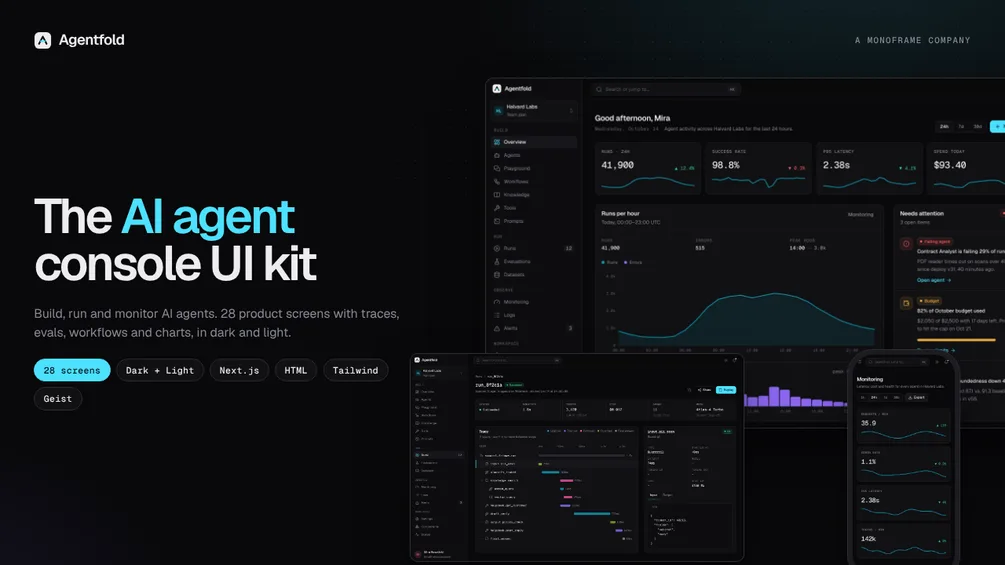This screenshot has height=565, width=1005.
Task: Click the Overview icon in dashboard sidebar
Action: coord(497,142)
